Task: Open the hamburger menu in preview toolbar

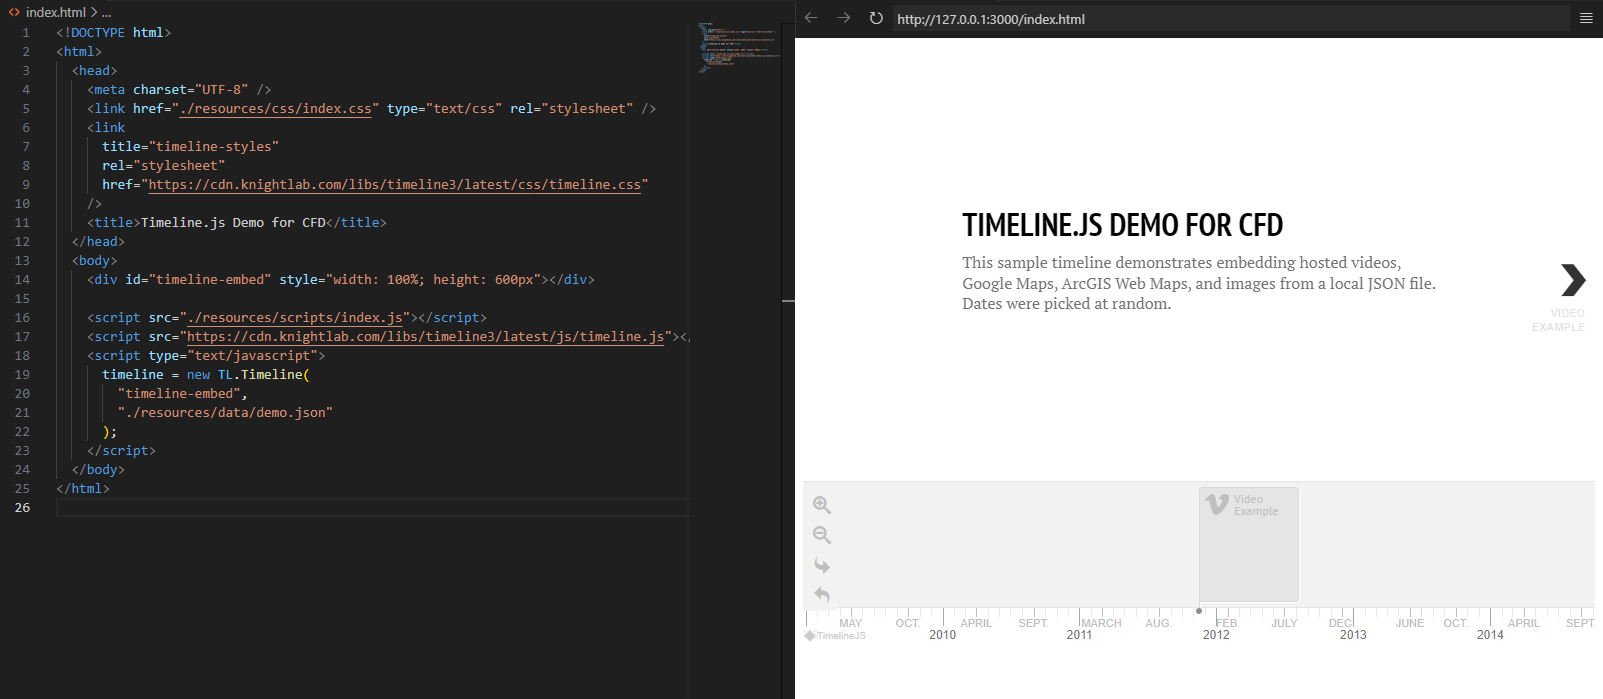Action: [x=1586, y=18]
